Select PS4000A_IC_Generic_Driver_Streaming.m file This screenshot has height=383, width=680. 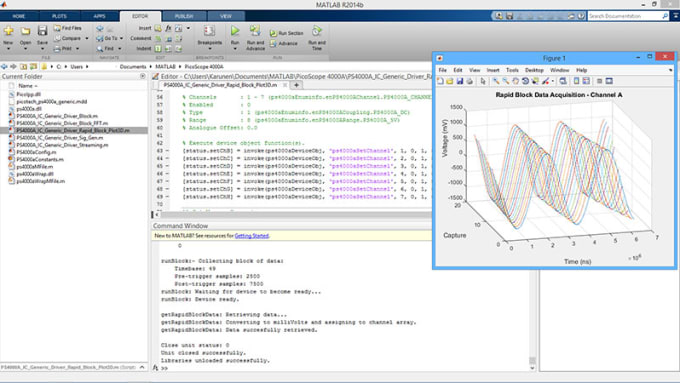coord(62,145)
